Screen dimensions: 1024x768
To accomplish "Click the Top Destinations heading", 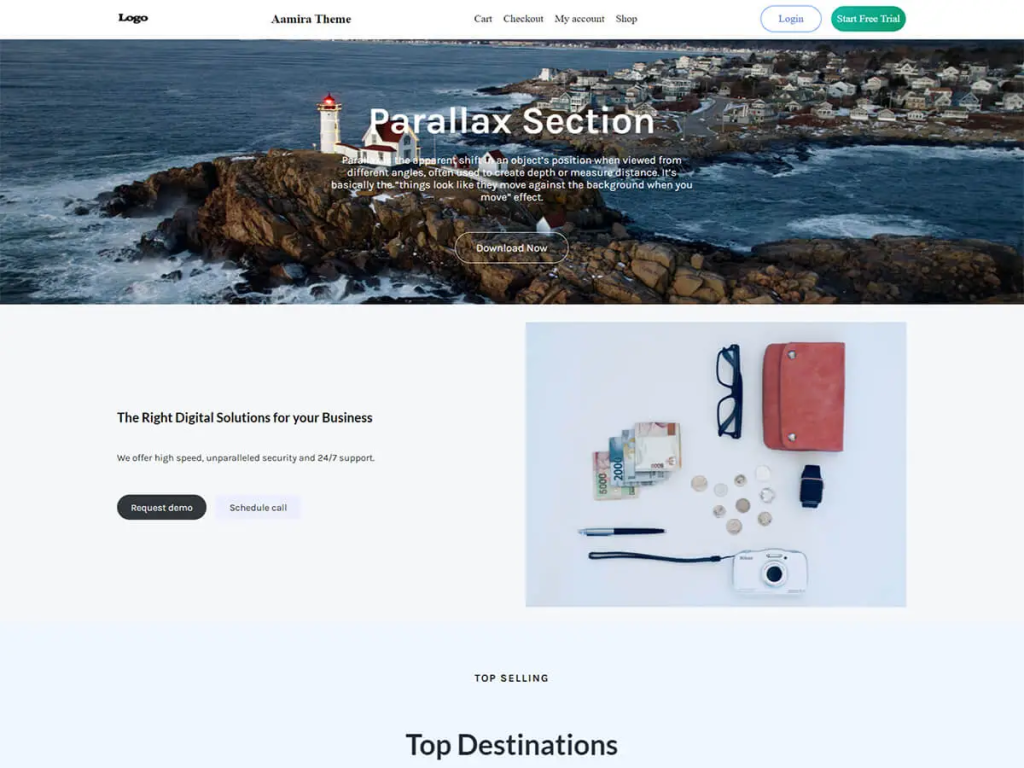I will click(511, 745).
